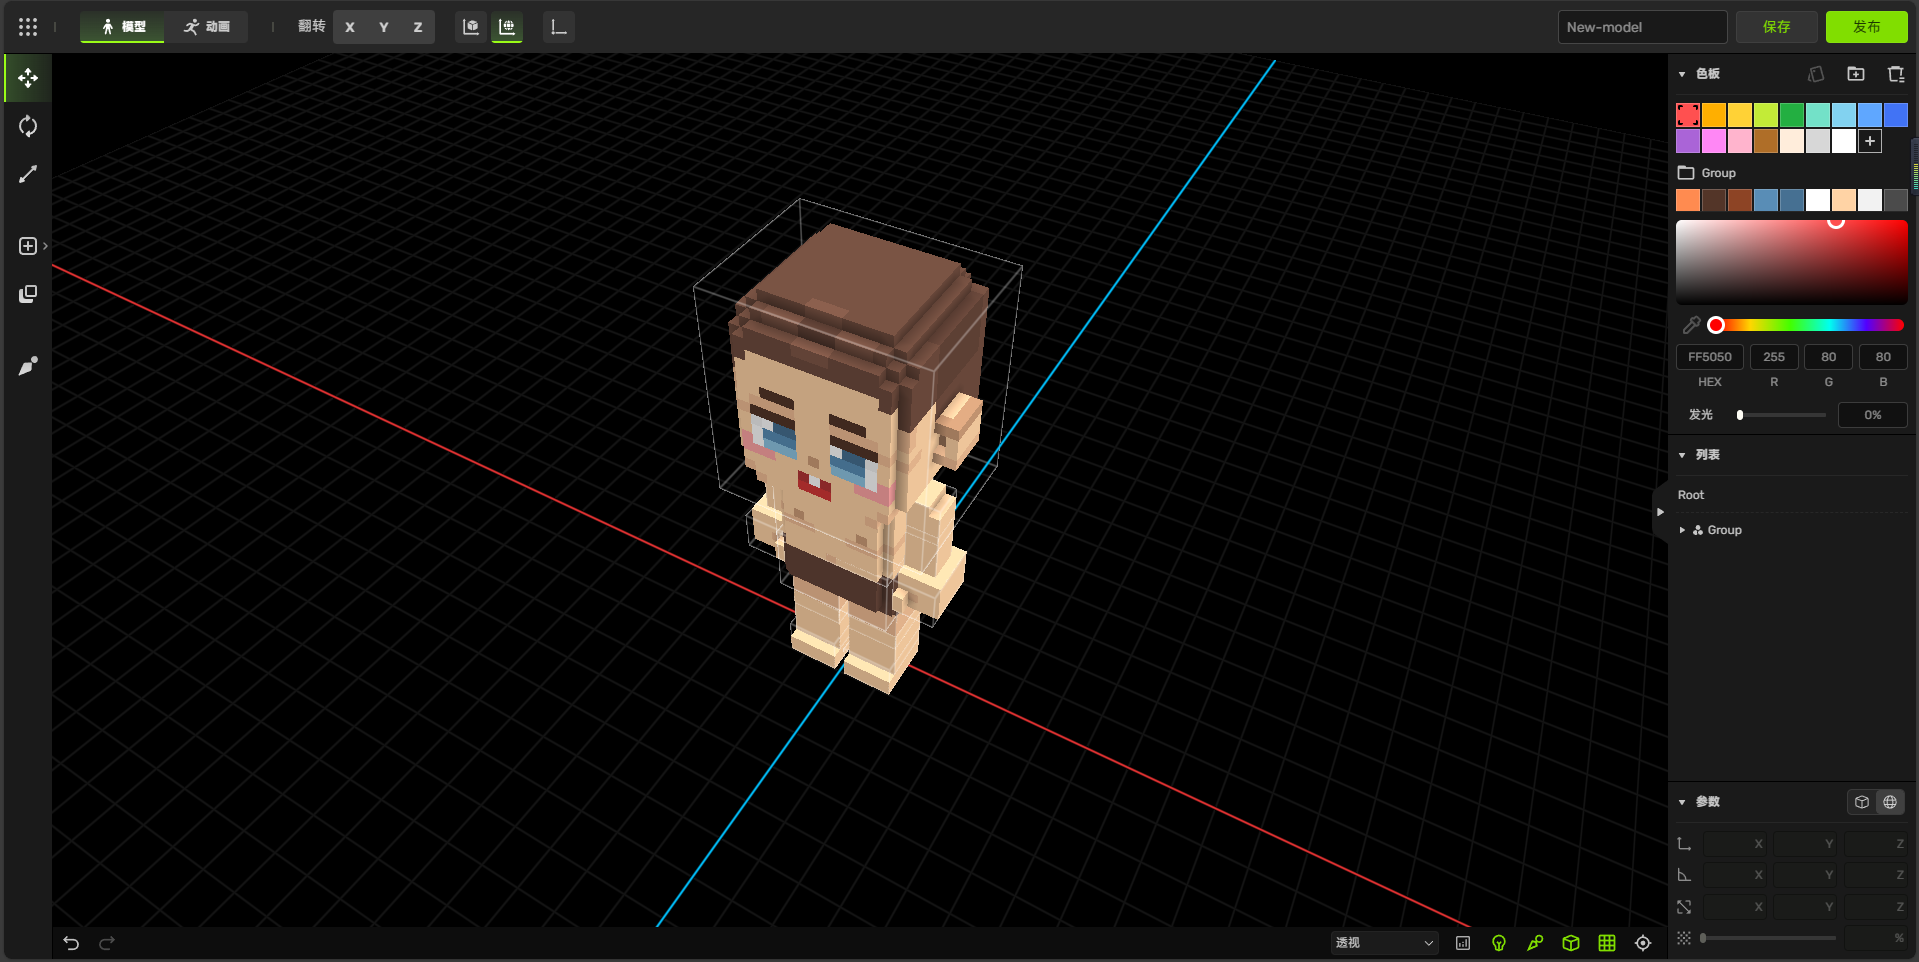The width and height of the screenshot is (1919, 962).
Task: Click the New-model name input field
Action: pos(1641,27)
